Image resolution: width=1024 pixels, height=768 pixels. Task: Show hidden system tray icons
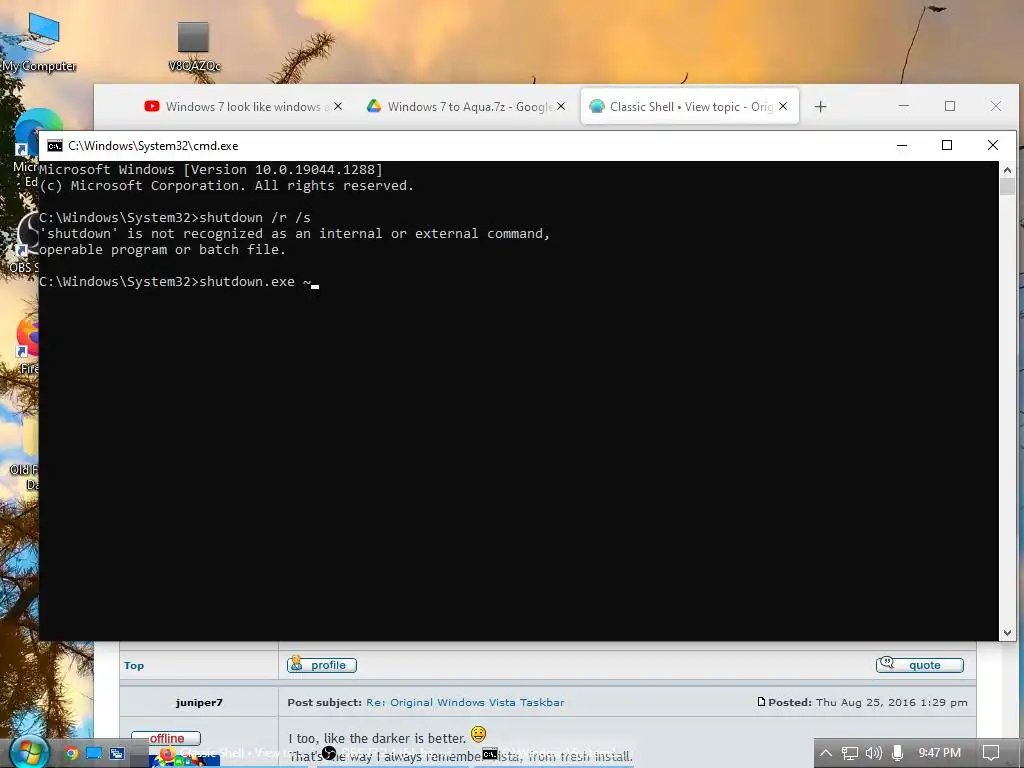826,753
